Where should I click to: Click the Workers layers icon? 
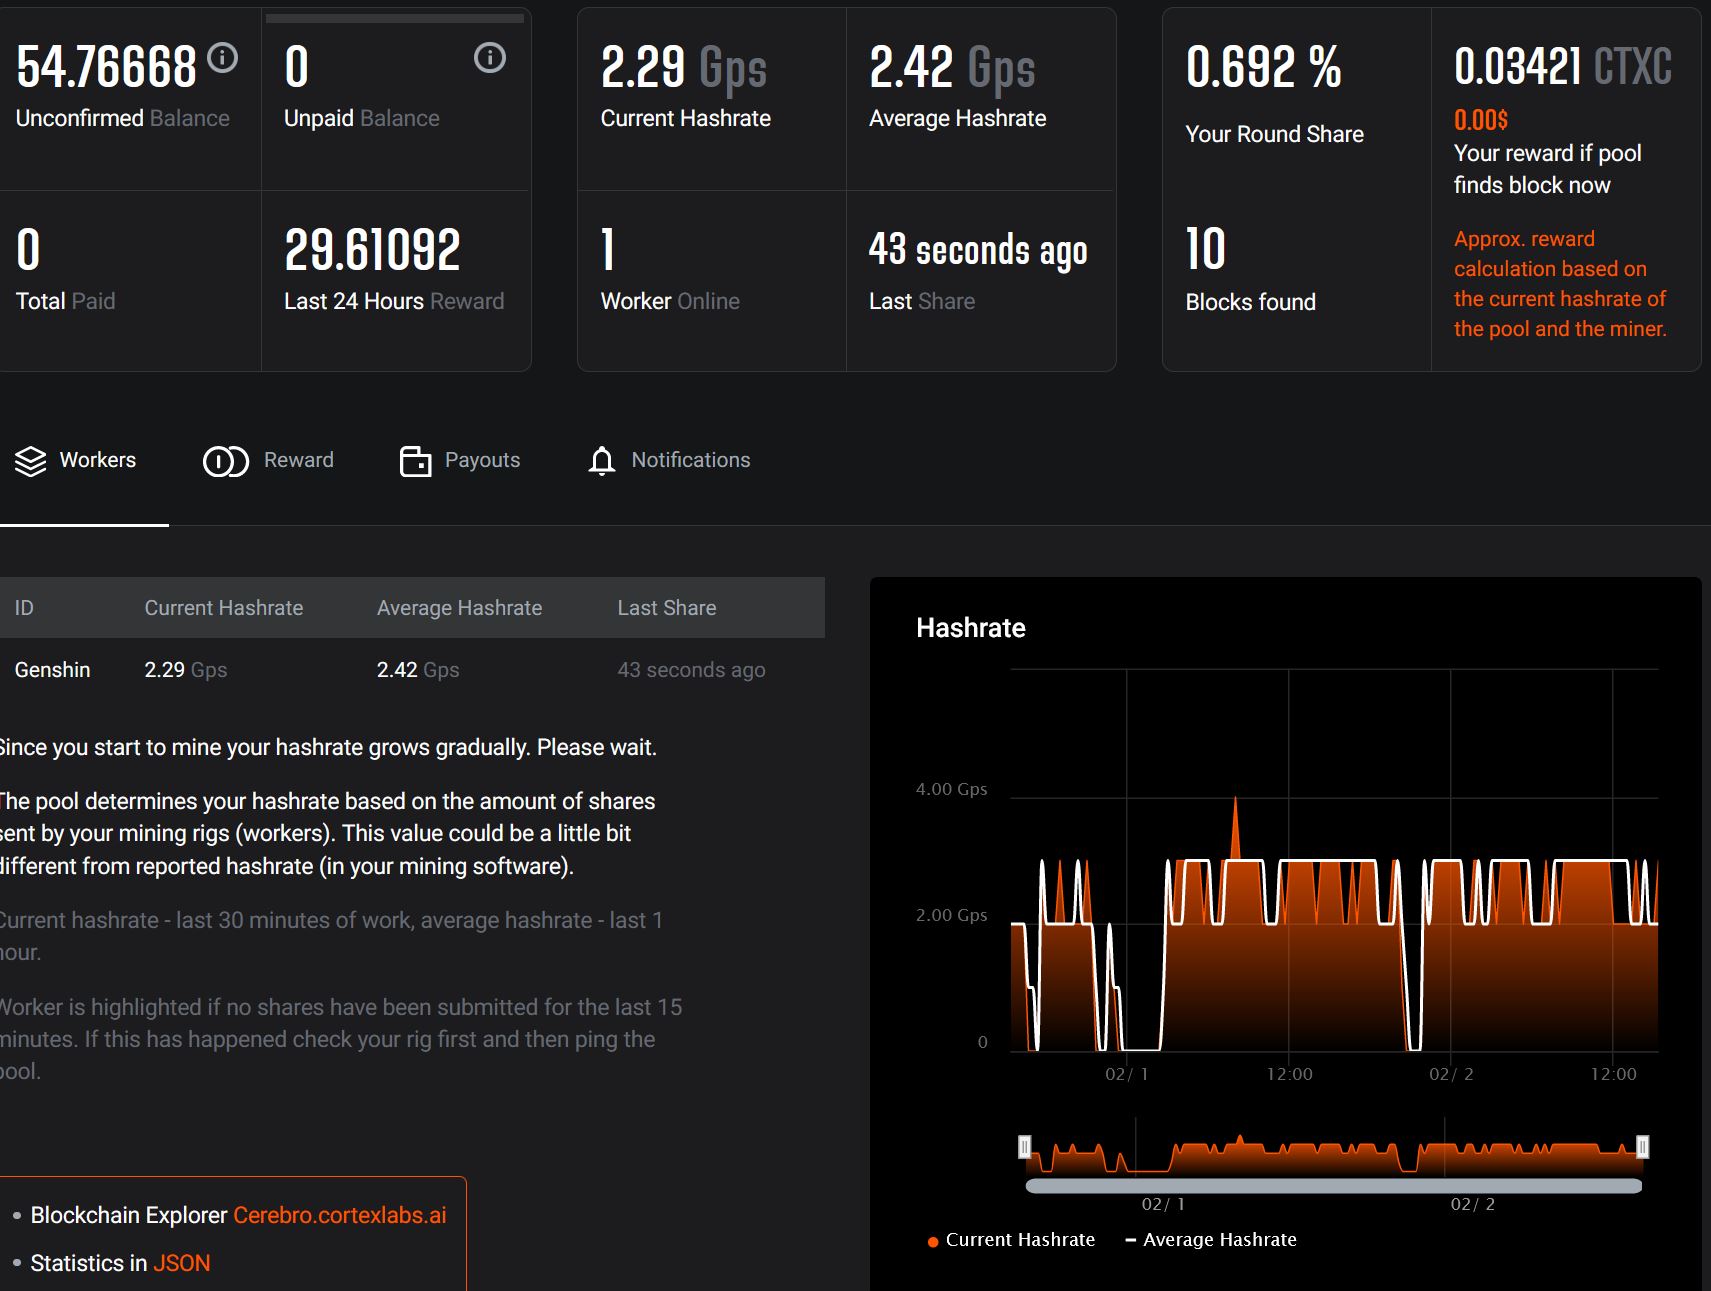coord(31,461)
